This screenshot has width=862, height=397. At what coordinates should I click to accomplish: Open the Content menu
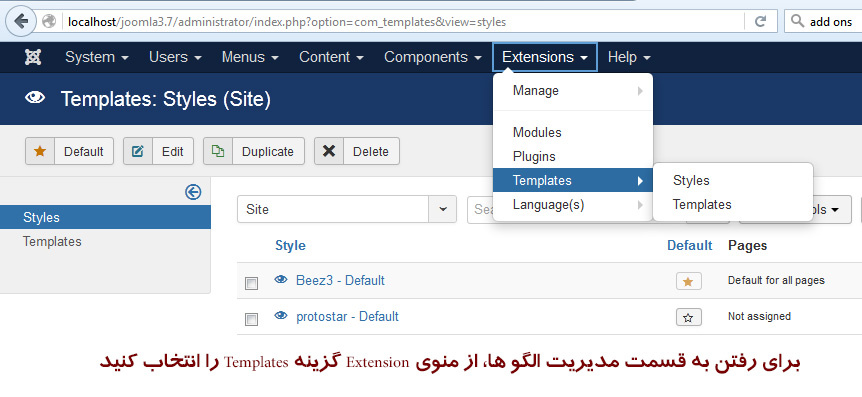[331, 57]
